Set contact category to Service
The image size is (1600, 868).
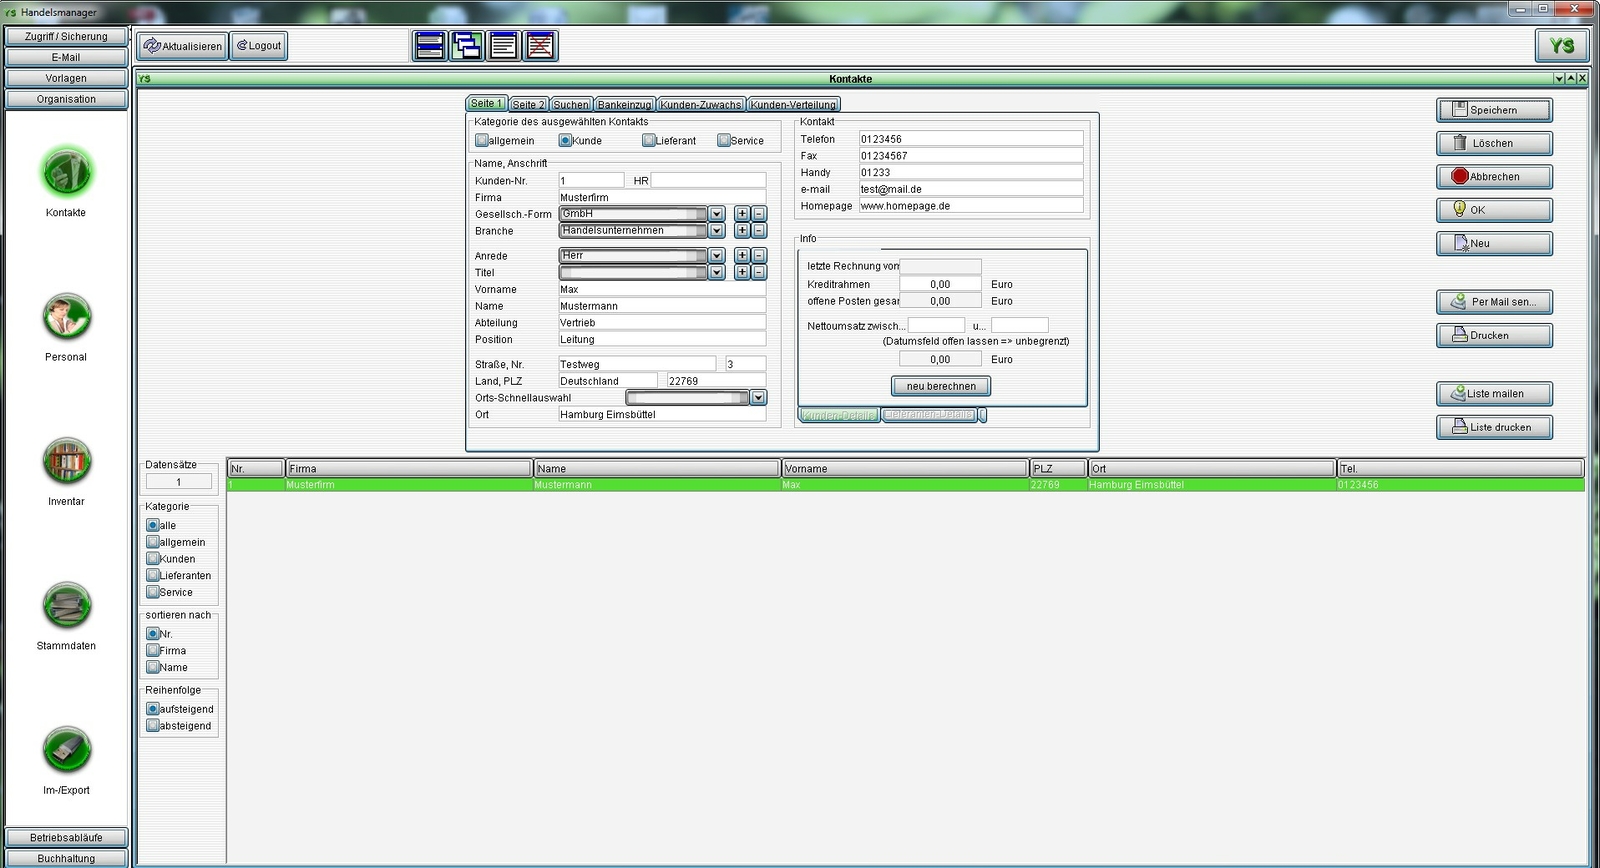coord(723,141)
